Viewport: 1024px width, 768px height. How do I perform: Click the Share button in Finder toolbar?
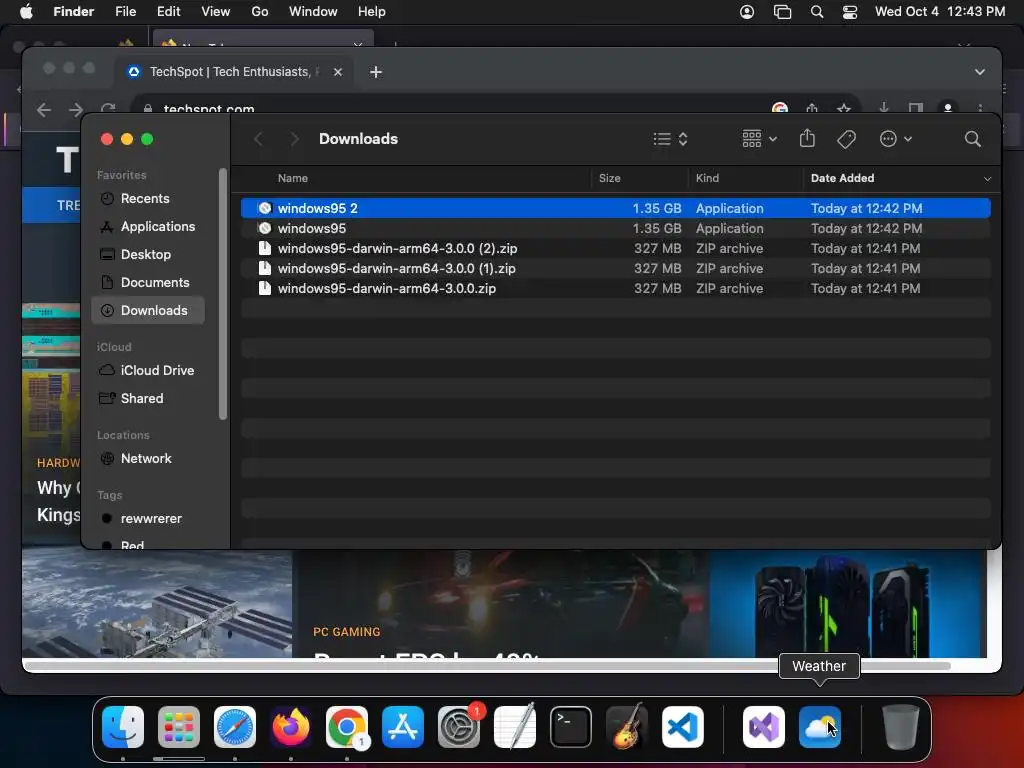tap(807, 138)
